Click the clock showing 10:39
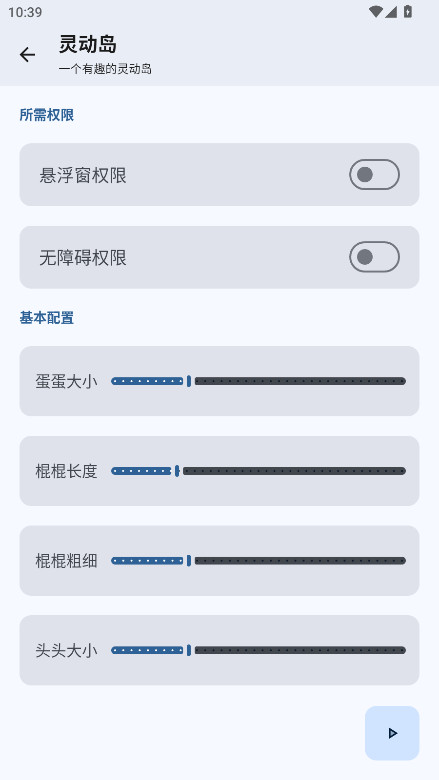This screenshot has width=439, height=780. [25, 12]
